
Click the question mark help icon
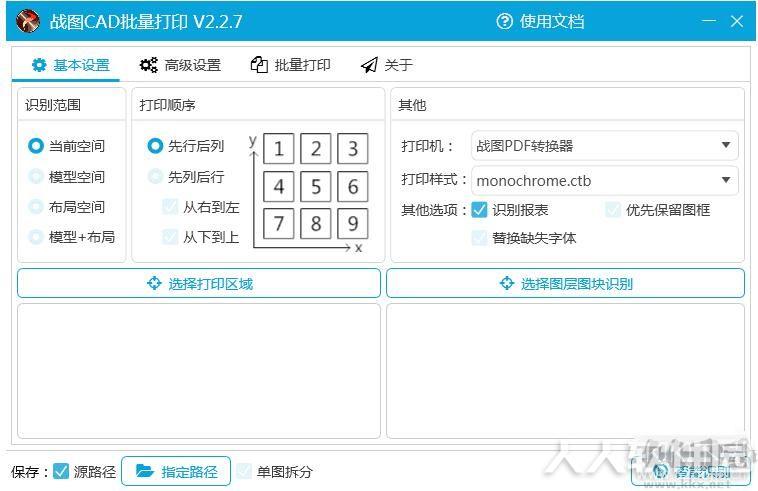504,21
